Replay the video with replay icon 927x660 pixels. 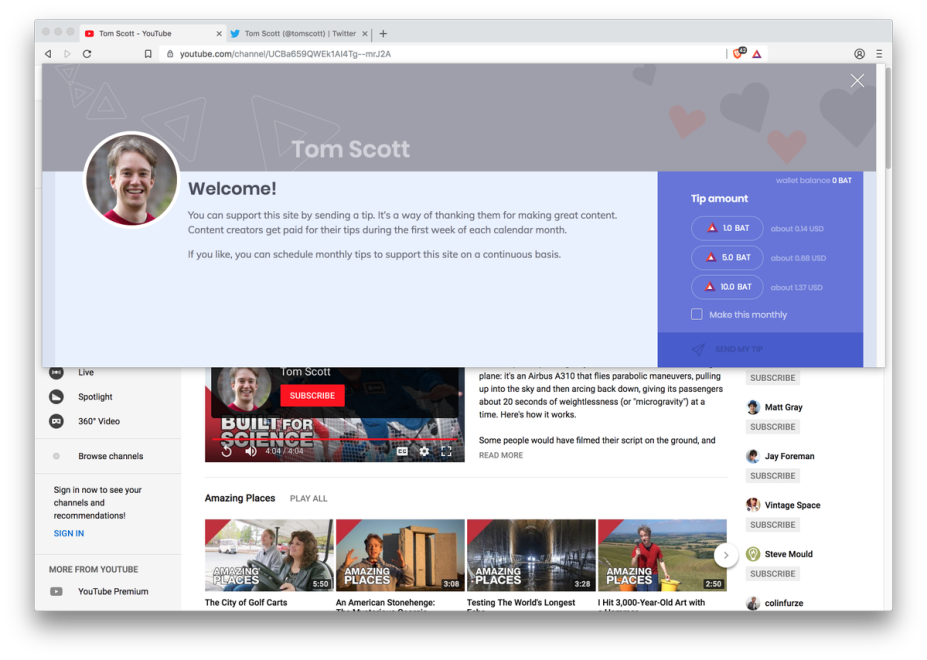(227, 451)
